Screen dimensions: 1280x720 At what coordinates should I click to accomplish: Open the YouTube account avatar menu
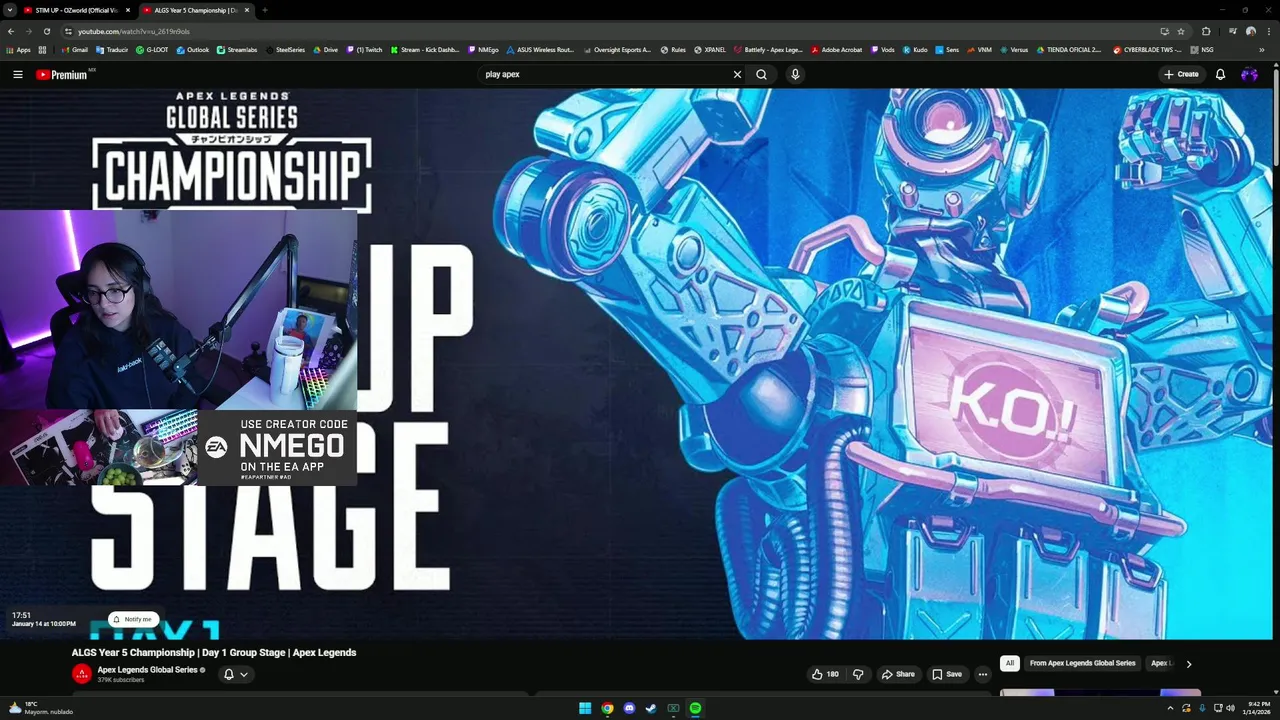(x=1249, y=74)
